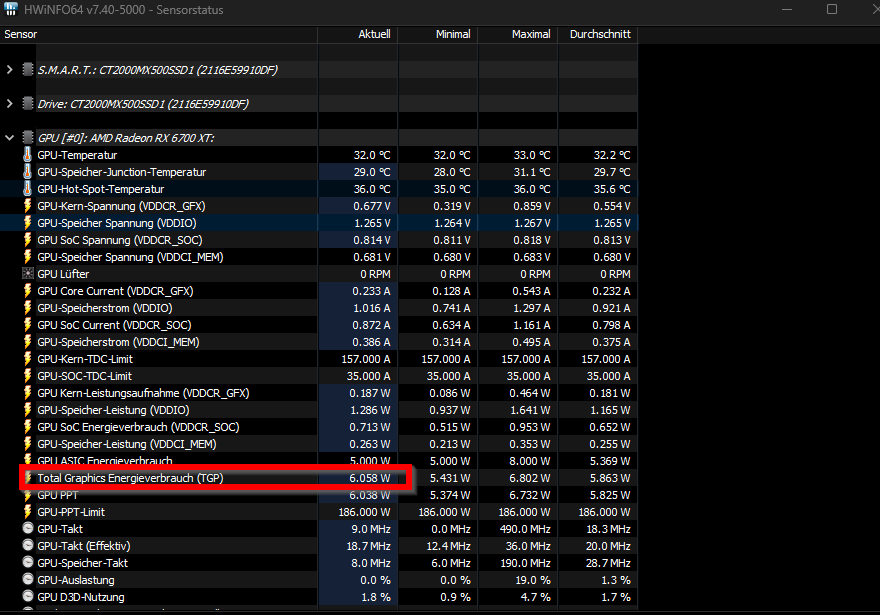Click the 157.000 A current Kern-TDC-Limit value
This screenshot has width=880, height=615.
pyautogui.click(x=365, y=359)
